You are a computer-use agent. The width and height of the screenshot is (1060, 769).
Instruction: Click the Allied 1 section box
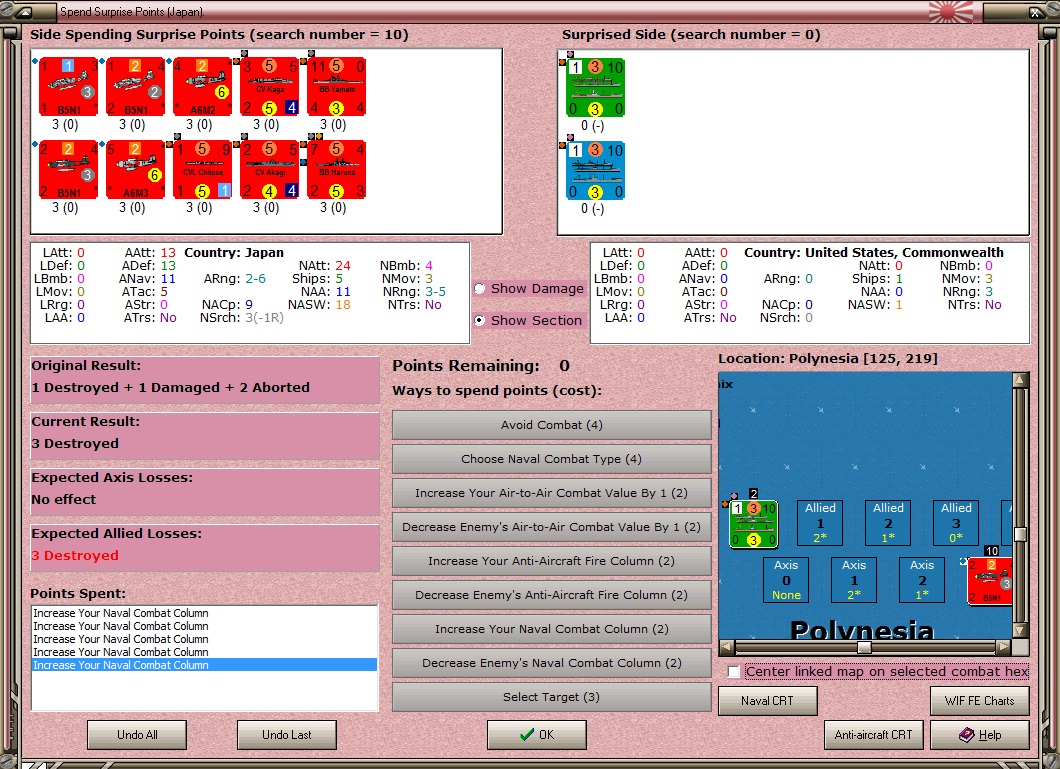click(x=820, y=523)
